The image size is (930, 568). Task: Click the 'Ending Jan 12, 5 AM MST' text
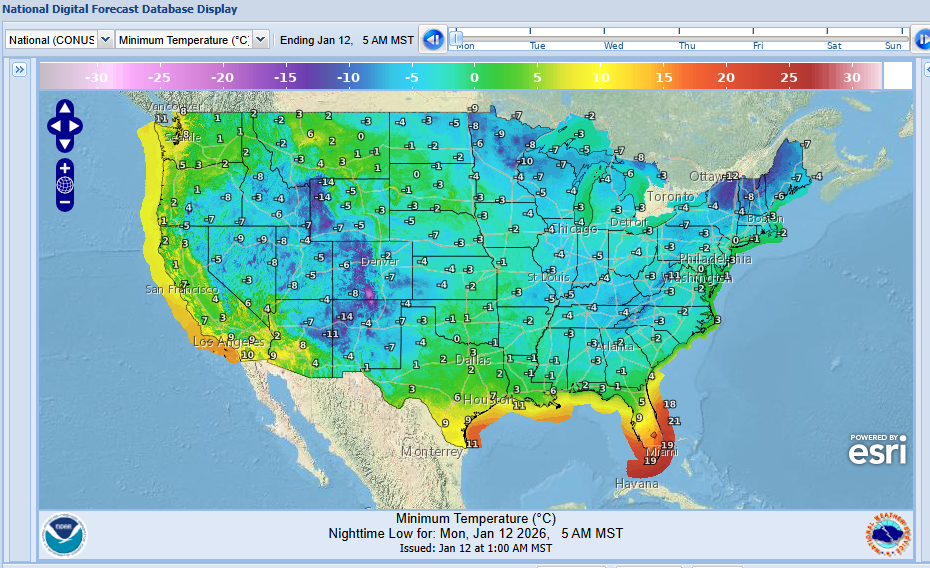346,40
